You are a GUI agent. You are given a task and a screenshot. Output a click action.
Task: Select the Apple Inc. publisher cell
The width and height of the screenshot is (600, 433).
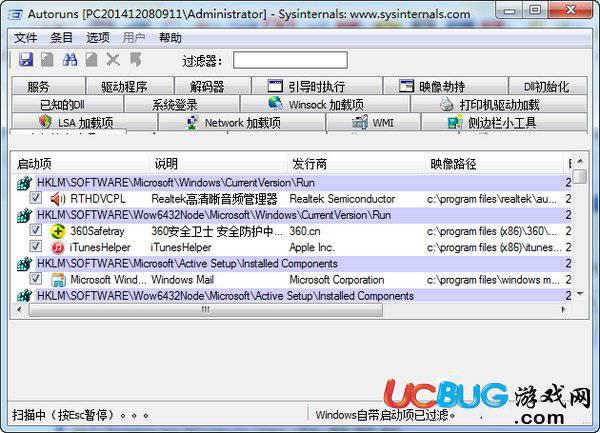pyautogui.click(x=312, y=247)
